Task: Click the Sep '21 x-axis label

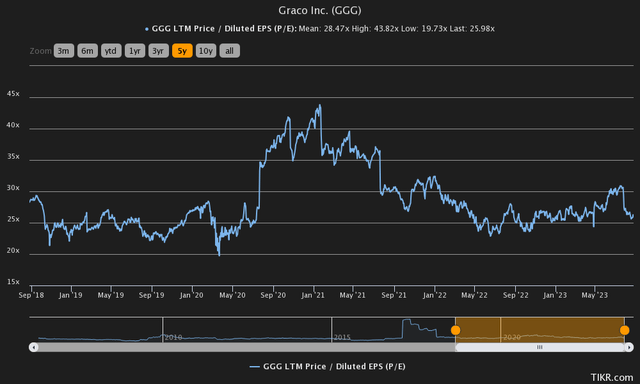Action: tap(394, 295)
